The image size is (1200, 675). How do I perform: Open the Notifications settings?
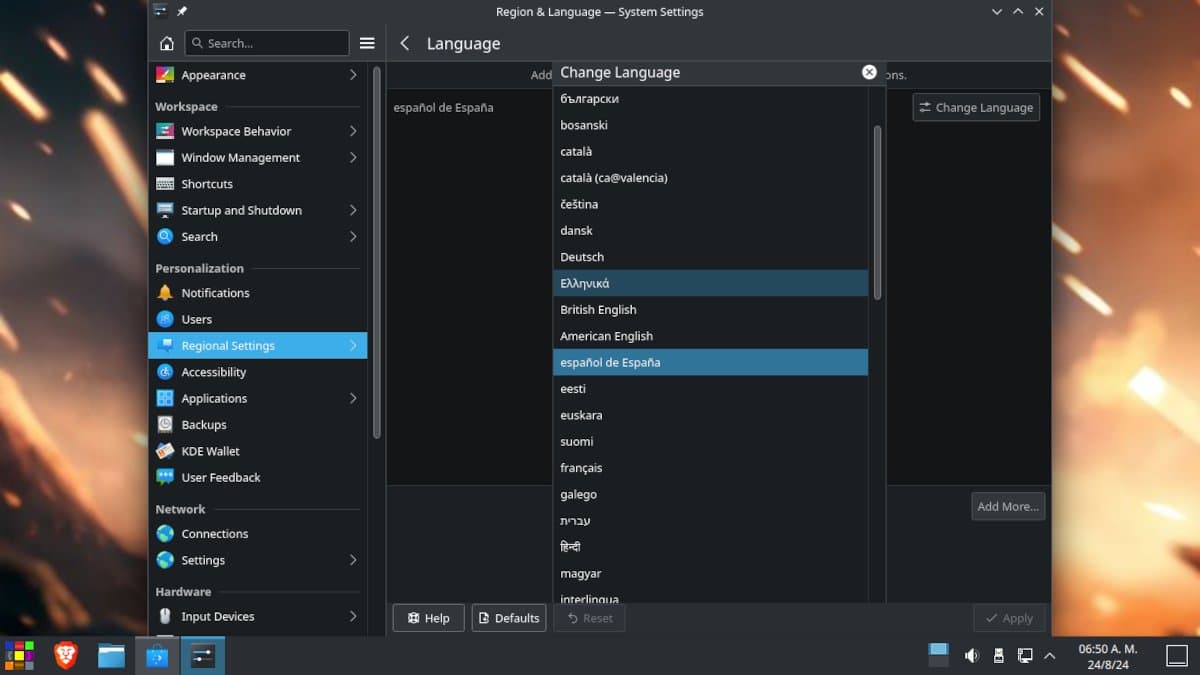[215, 293]
